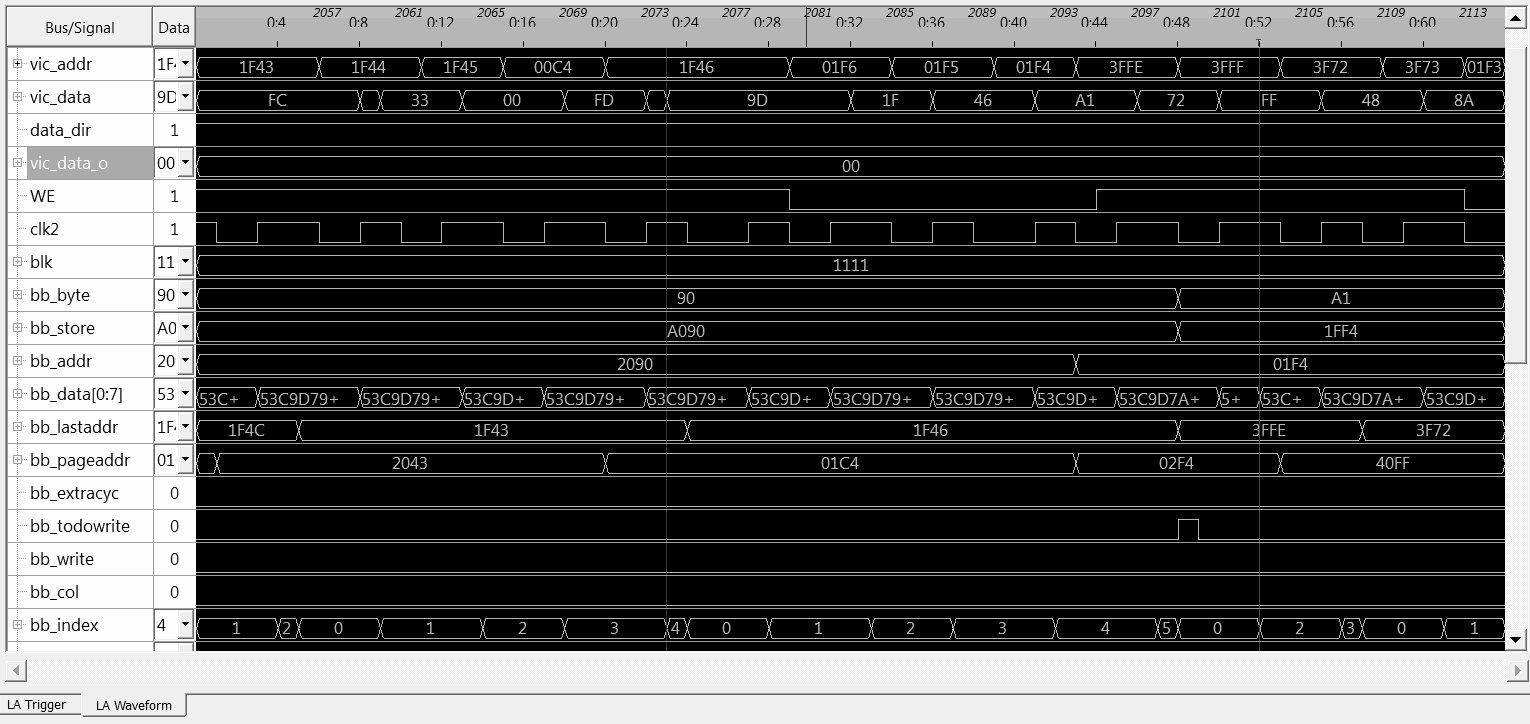Click the horizontal scrollbar right arrow
Viewport: 1530px width, 724px height.
(x=1517, y=670)
